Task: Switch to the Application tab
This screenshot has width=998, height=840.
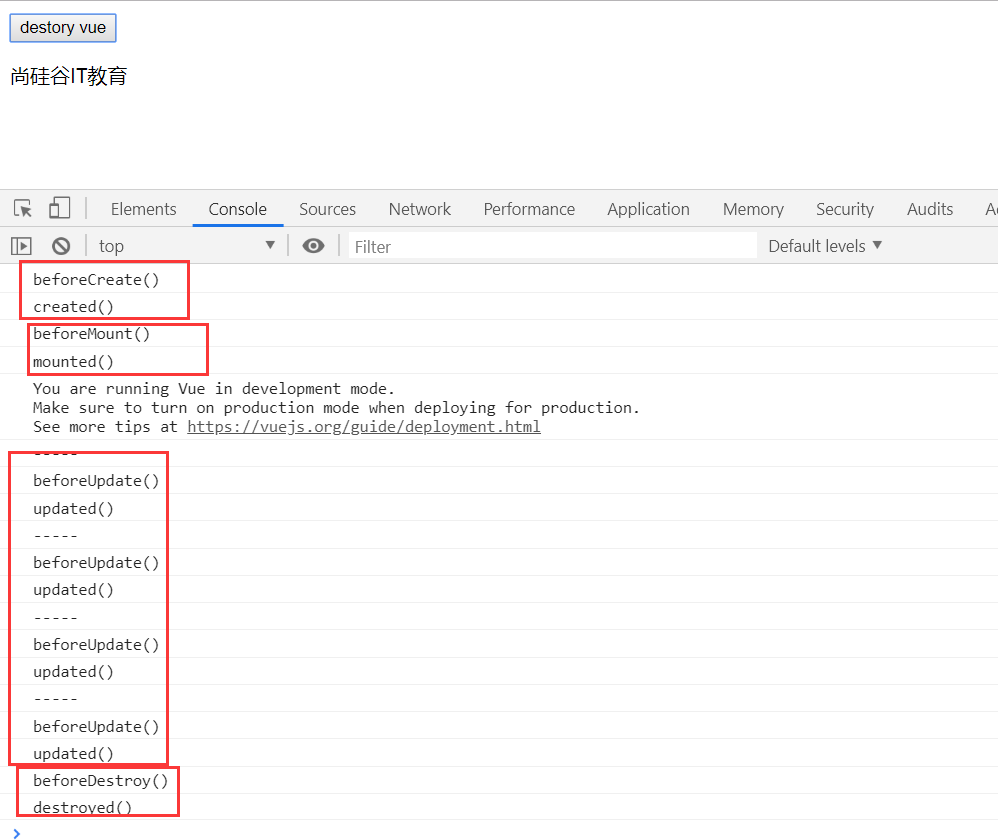Action: click(648, 209)
